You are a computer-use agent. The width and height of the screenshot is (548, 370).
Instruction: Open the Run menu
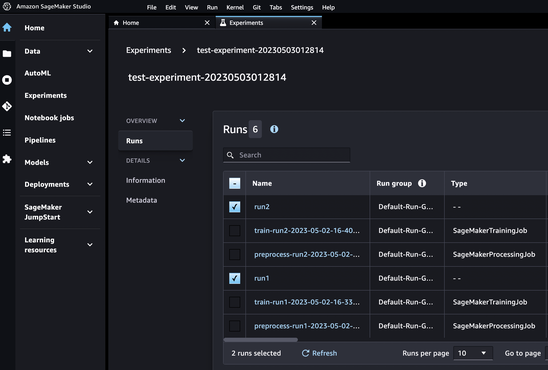[x=212, y=7]
